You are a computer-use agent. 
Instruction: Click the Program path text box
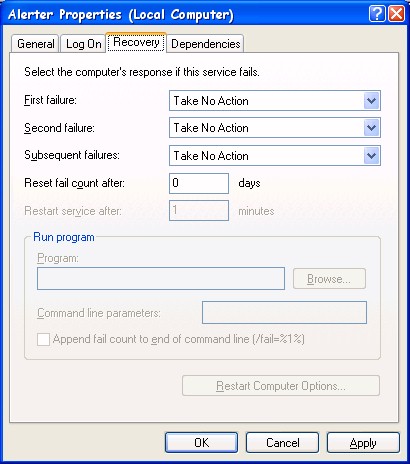coord(161,278)
